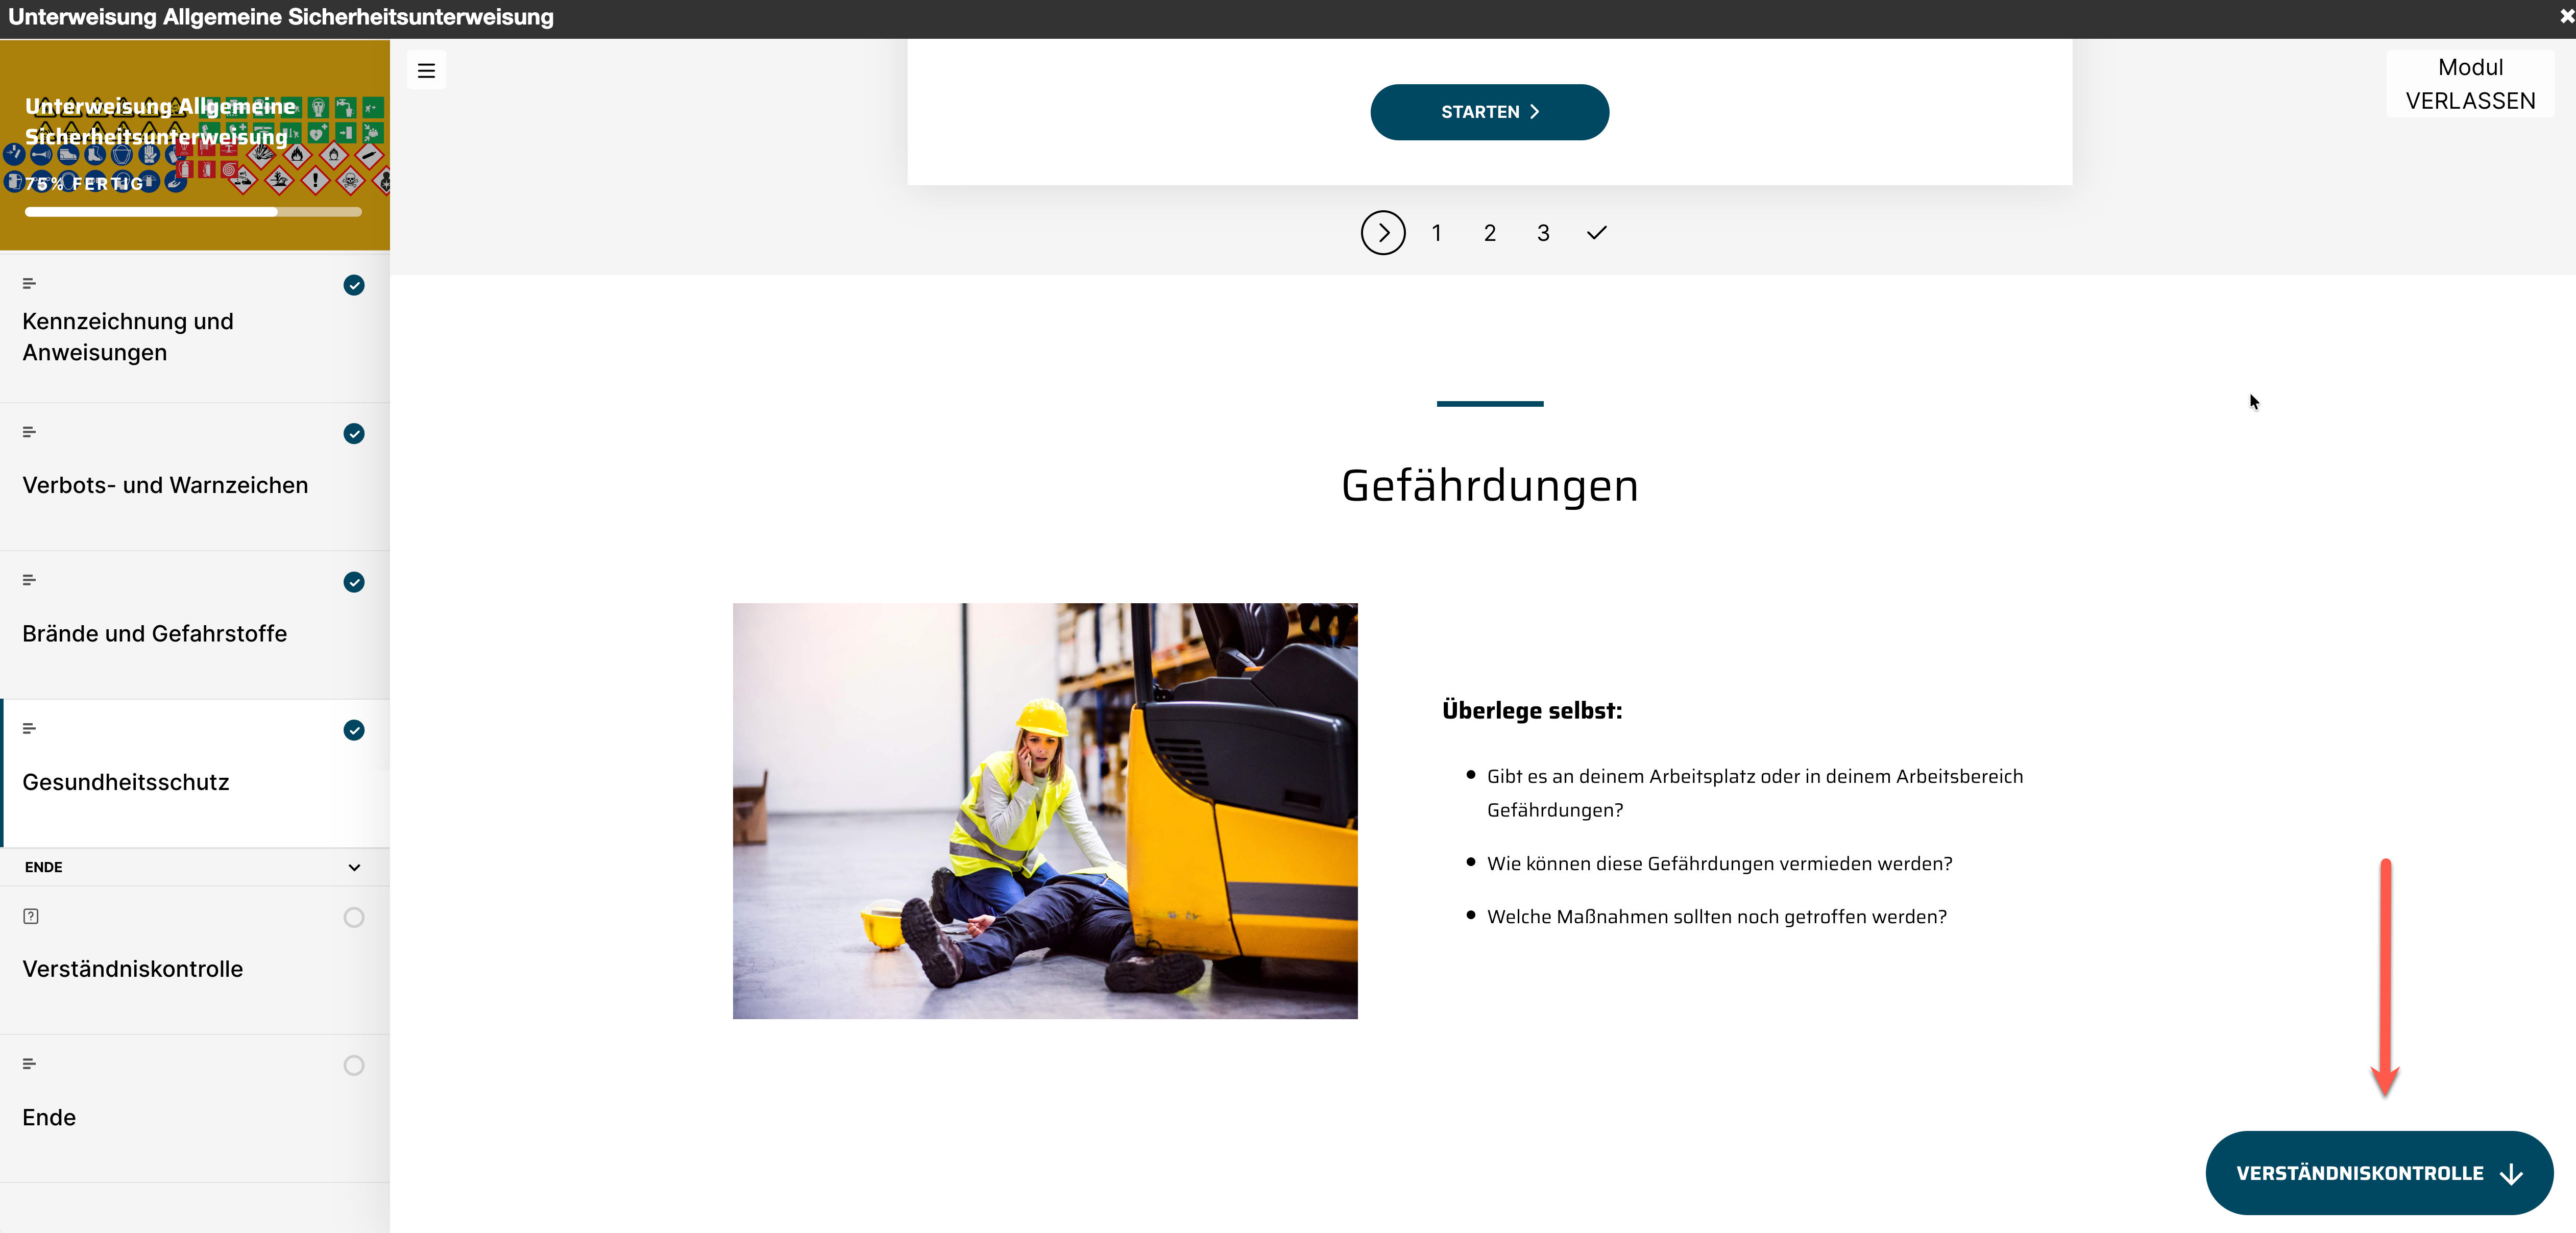Click completed check for Verbots- und Warnzeichen
Screen dimensions: 2576x1233
pos(354,433)
